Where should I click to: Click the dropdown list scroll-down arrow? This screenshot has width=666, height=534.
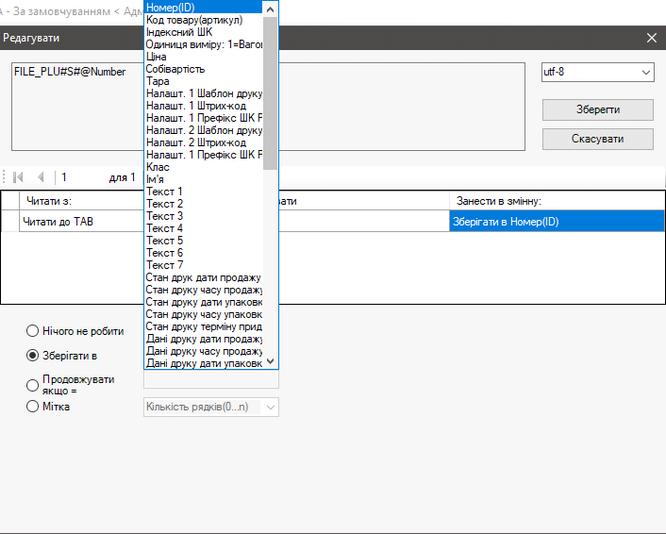point(270,361)
